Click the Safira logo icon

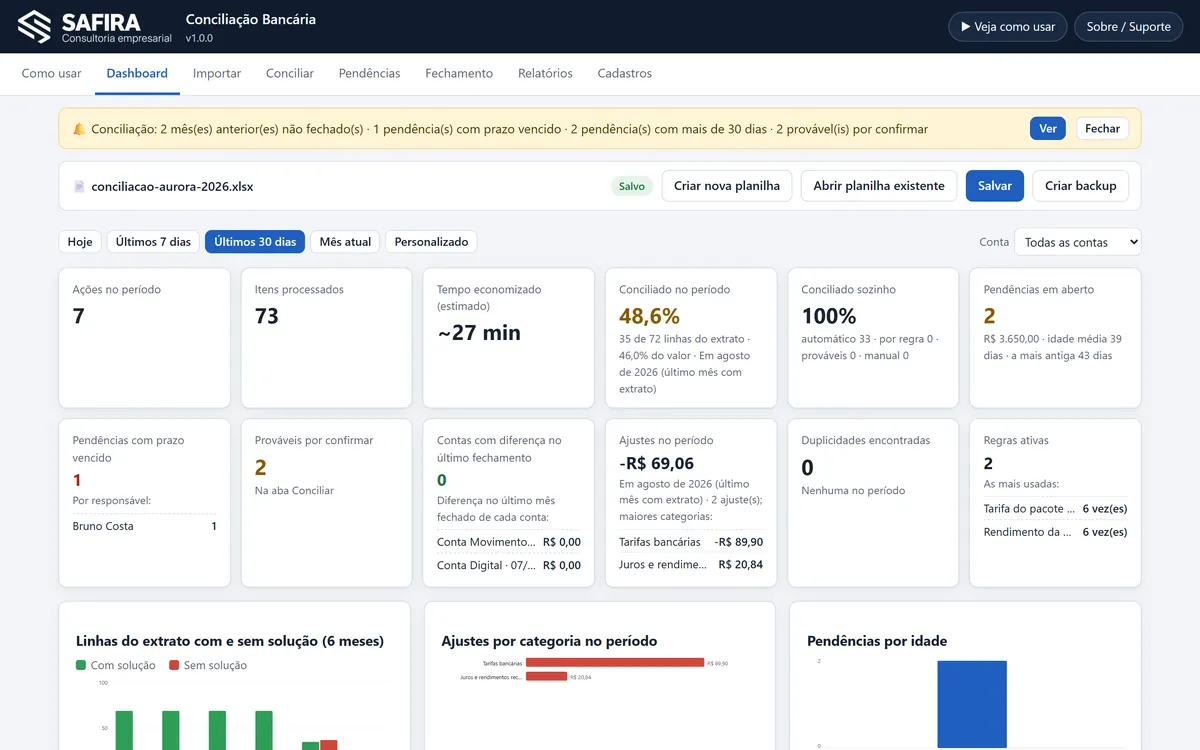[34, 27]
